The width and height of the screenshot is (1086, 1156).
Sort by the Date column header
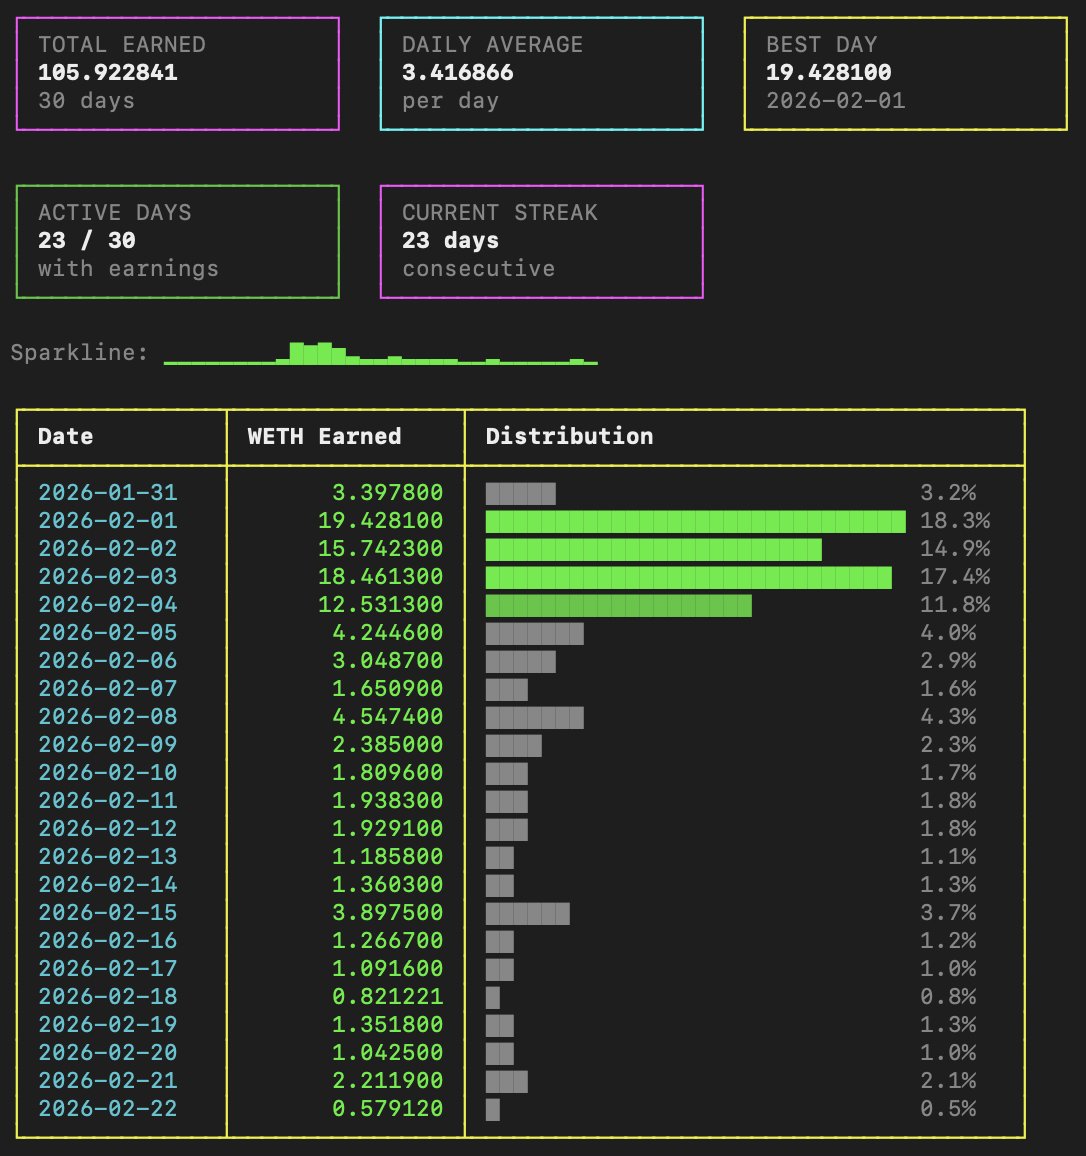[x=64, y=436]
